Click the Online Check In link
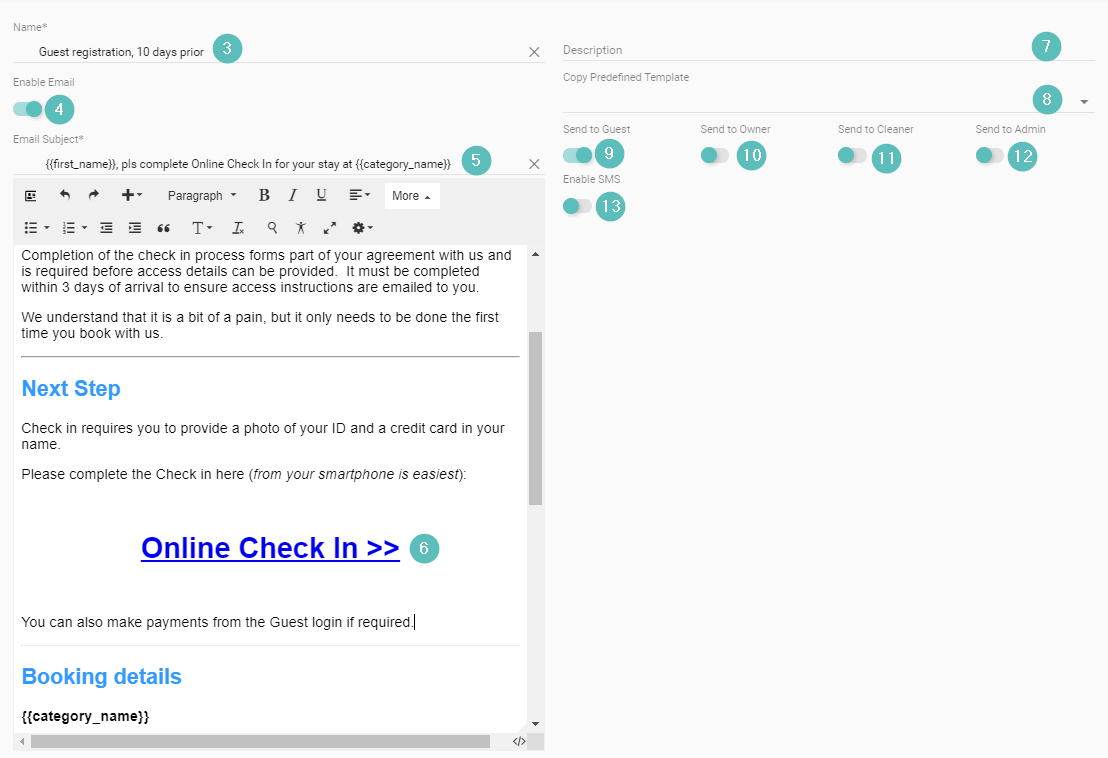Image resolution: width=1108 pixels, height=758 pixels. coord(270,548)
